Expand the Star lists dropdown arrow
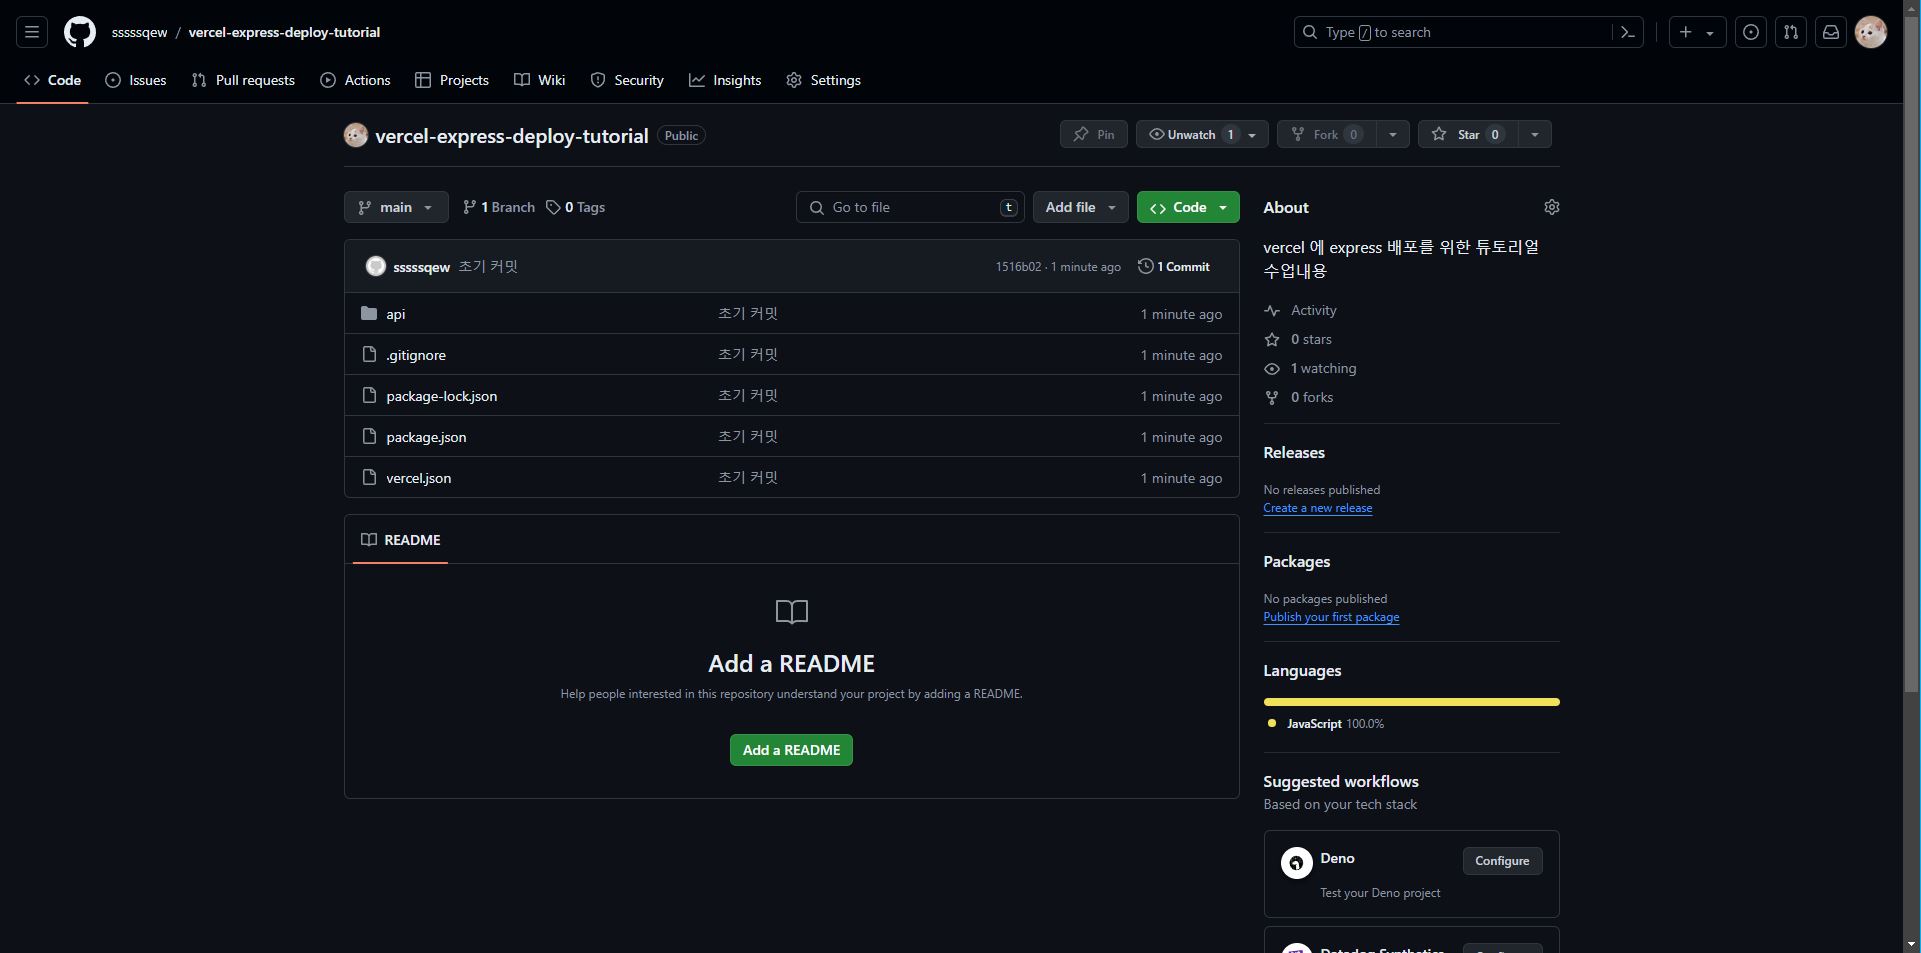The image size is (1921, 953). [x=1535, y=134]
